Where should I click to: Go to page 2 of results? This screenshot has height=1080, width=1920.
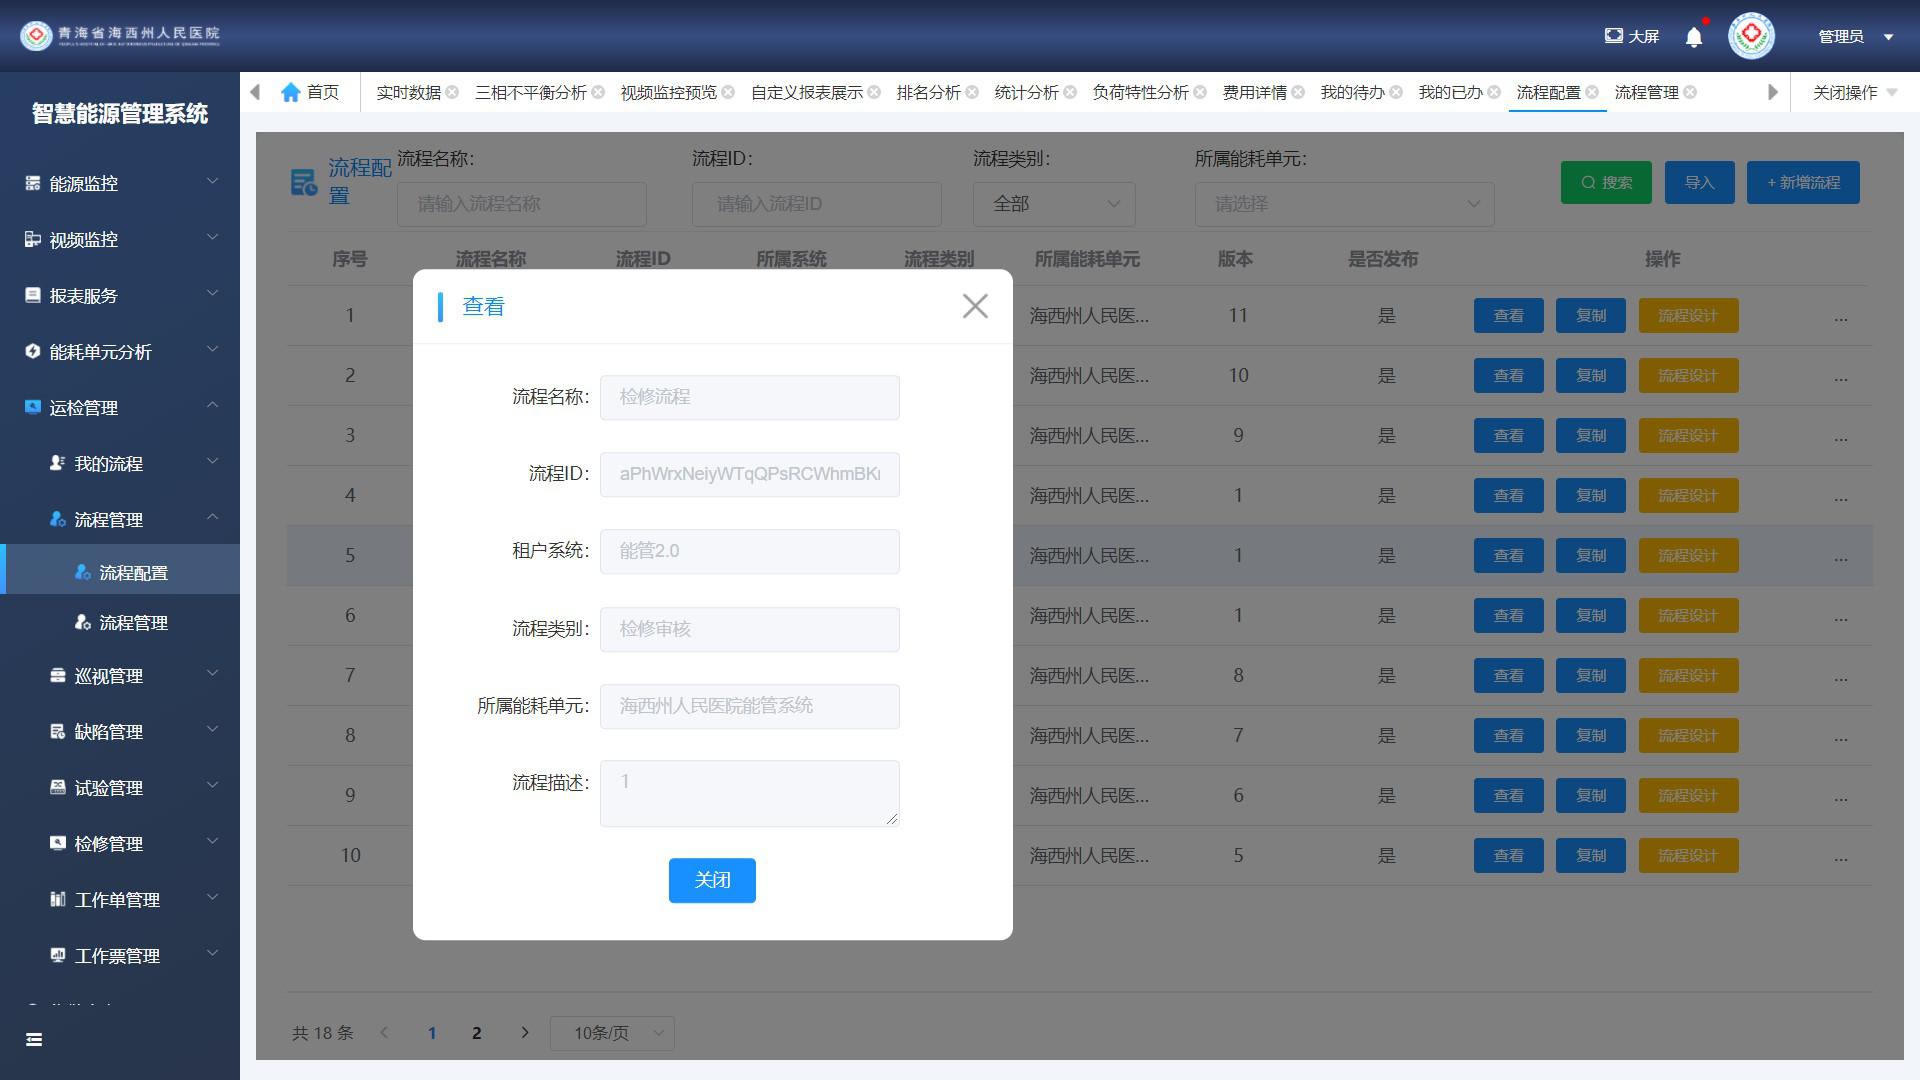[477, 1033]
